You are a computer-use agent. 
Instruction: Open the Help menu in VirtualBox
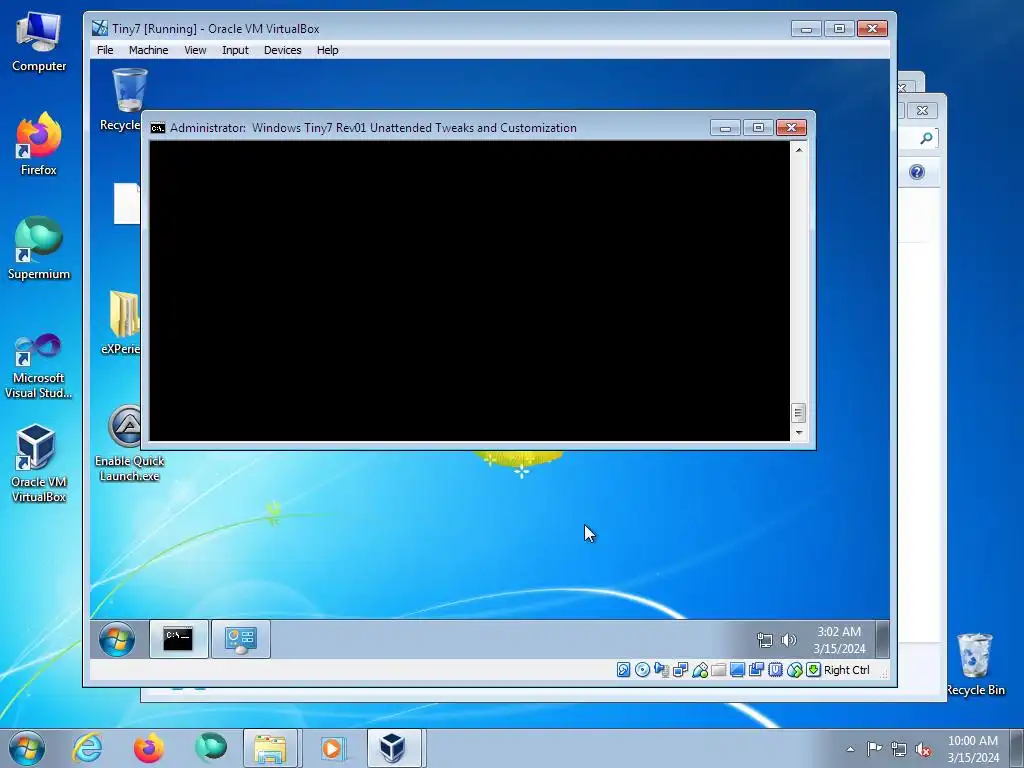coord(327,50)
